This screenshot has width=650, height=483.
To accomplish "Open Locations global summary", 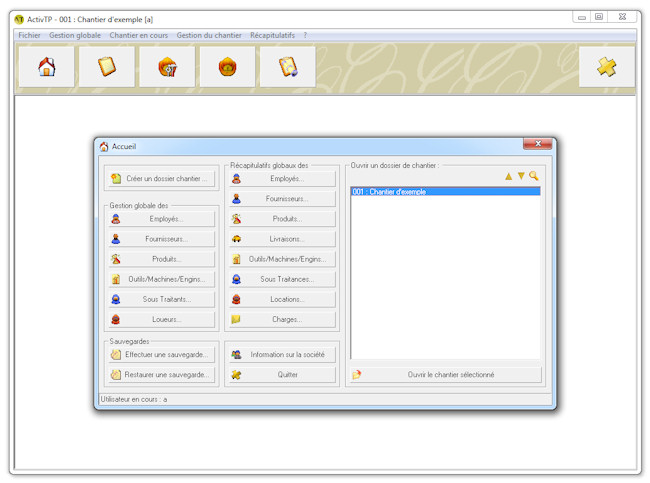I will click(282, 299).
